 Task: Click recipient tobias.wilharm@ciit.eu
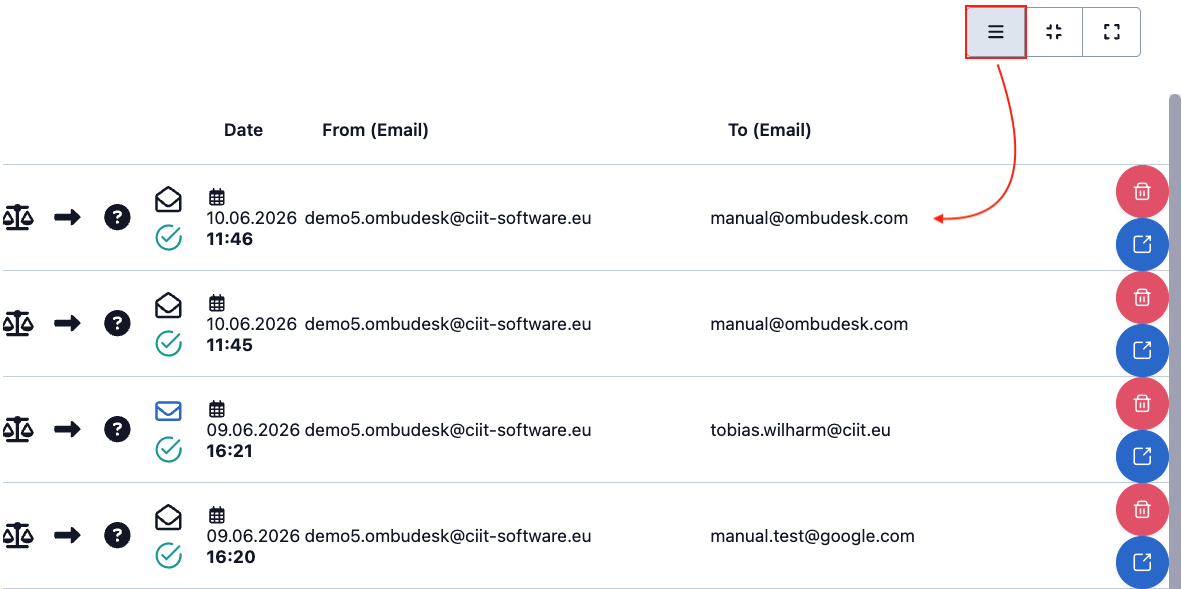801,430
